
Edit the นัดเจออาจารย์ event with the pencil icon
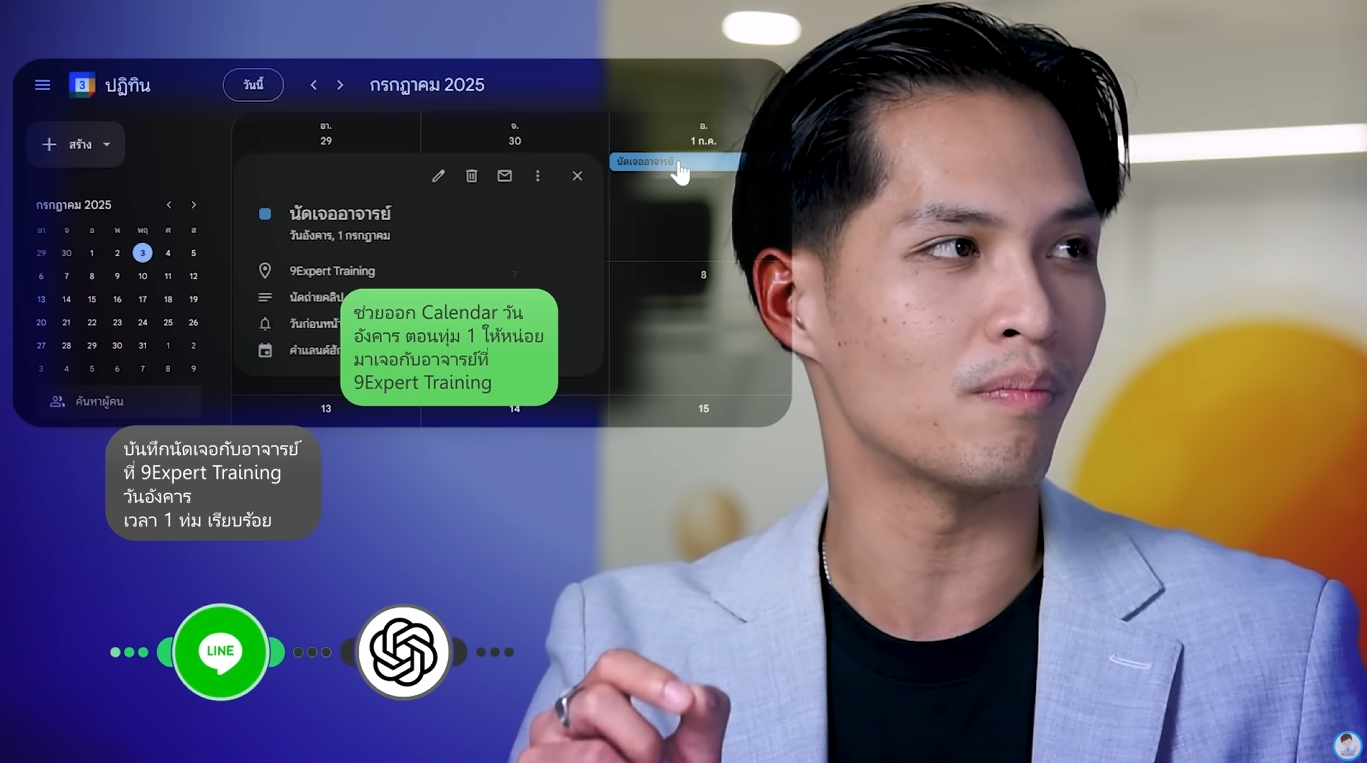pos(438,175)
